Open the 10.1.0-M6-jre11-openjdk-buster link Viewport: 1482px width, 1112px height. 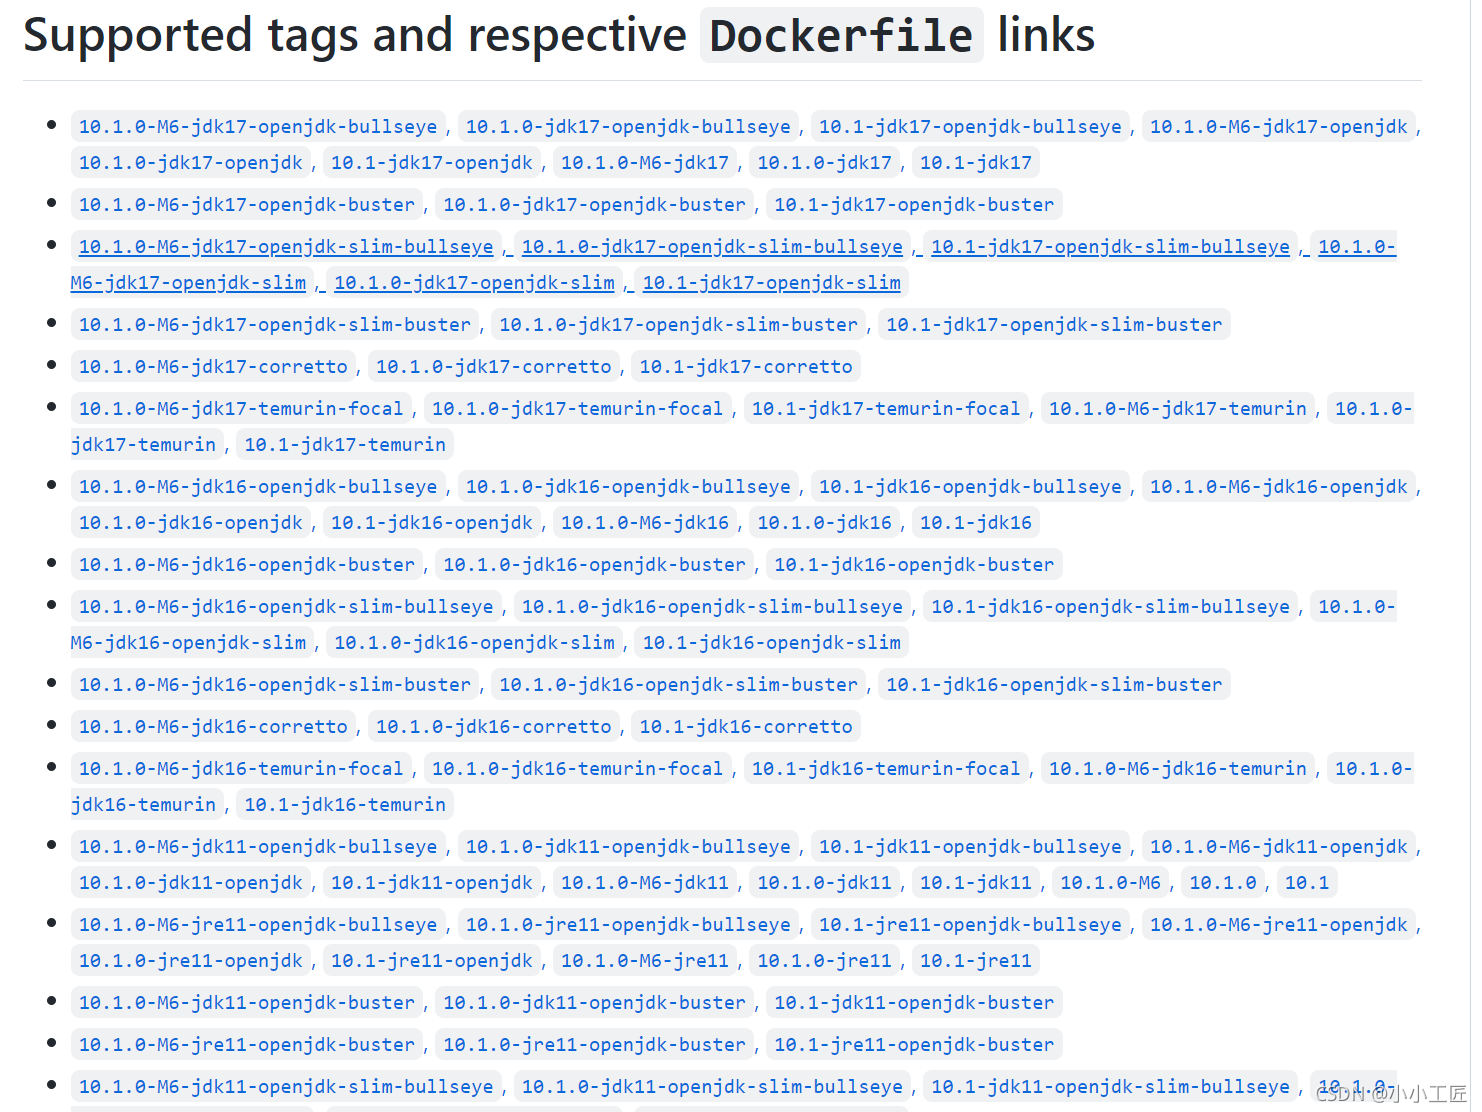[246, 1045]
